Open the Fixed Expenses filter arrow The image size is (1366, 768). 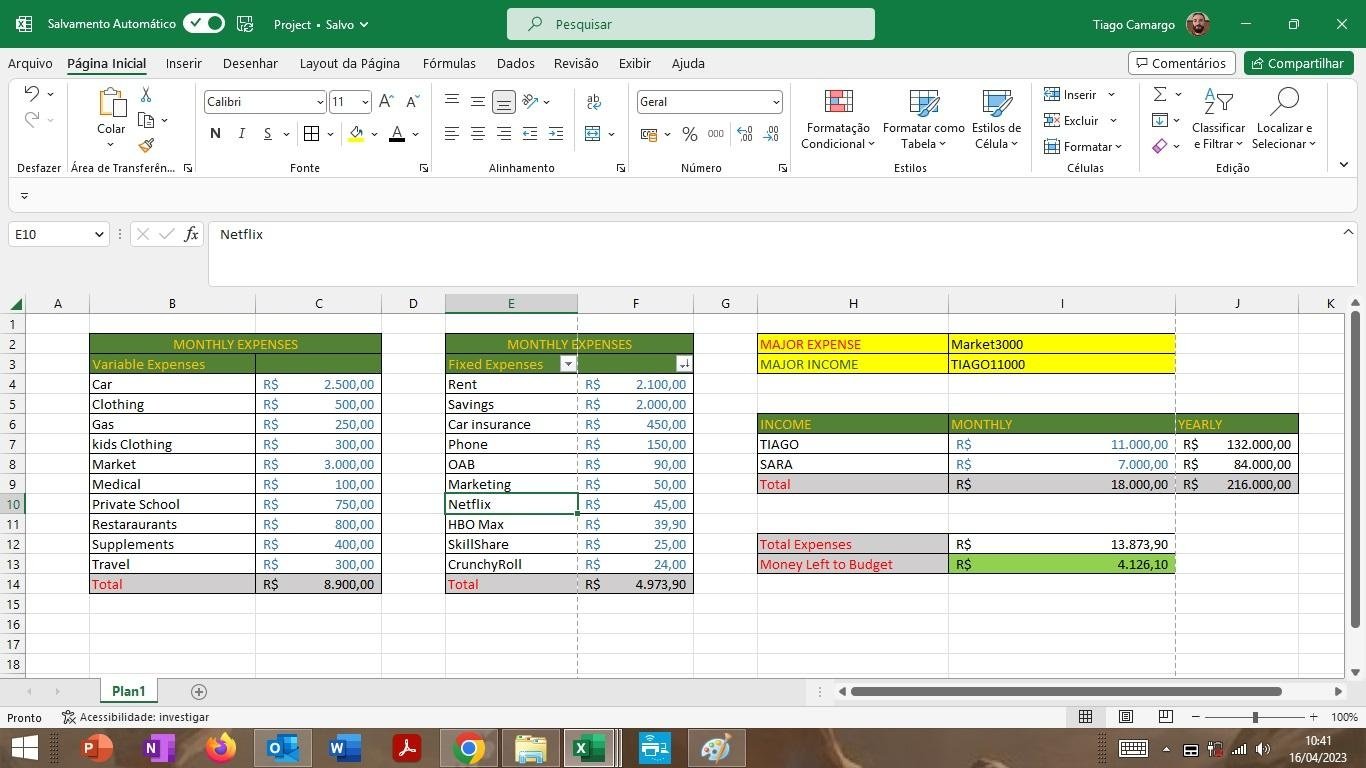tap(567, 364)
